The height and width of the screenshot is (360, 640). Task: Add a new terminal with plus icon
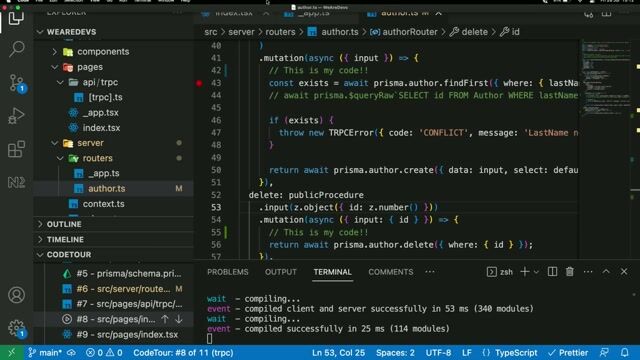pyautogui.click(x=525, y=272)
